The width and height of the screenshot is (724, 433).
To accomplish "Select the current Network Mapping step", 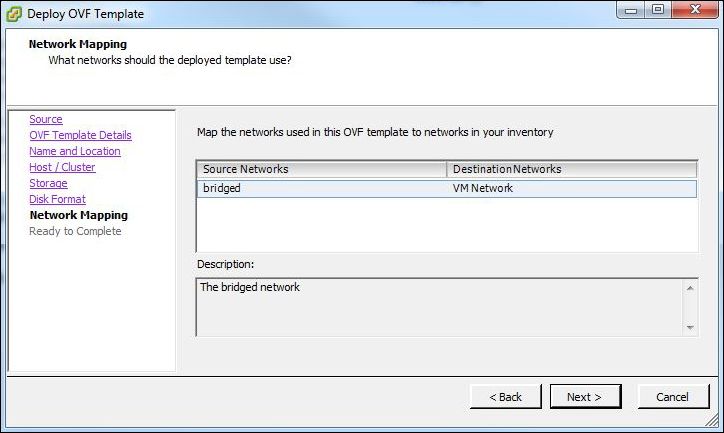I will click(78, 215).
